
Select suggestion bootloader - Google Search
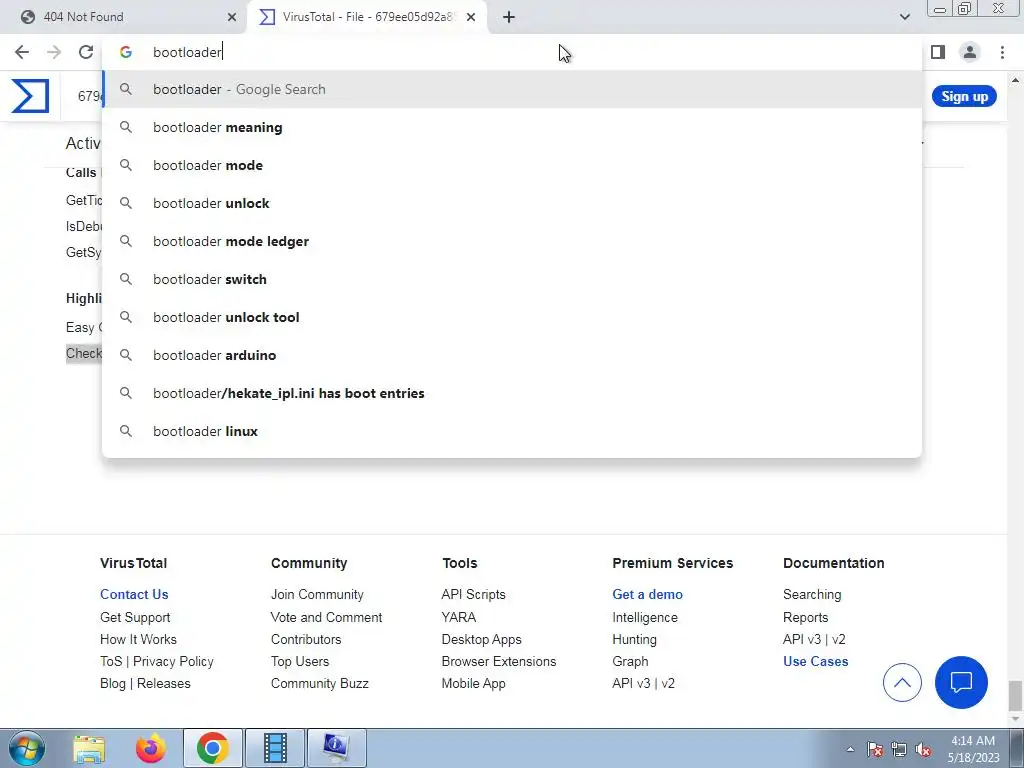click(x=512, y=89)
